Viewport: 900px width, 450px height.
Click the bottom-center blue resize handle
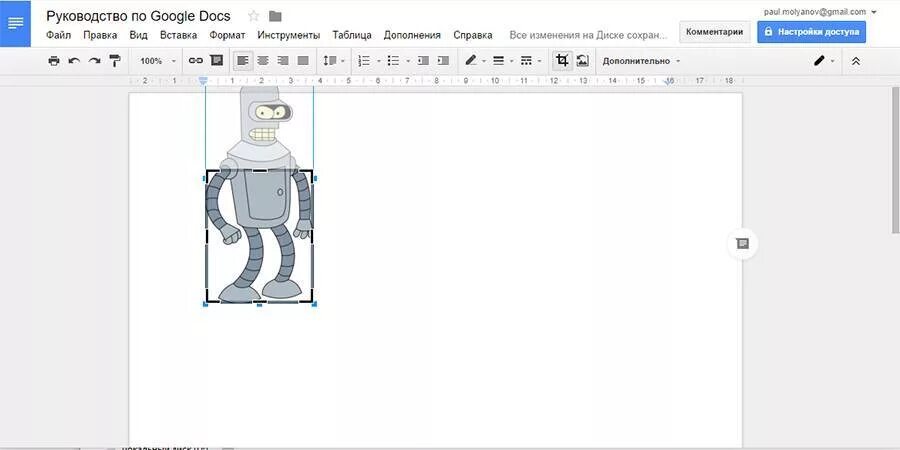click(x=259, y=304)
